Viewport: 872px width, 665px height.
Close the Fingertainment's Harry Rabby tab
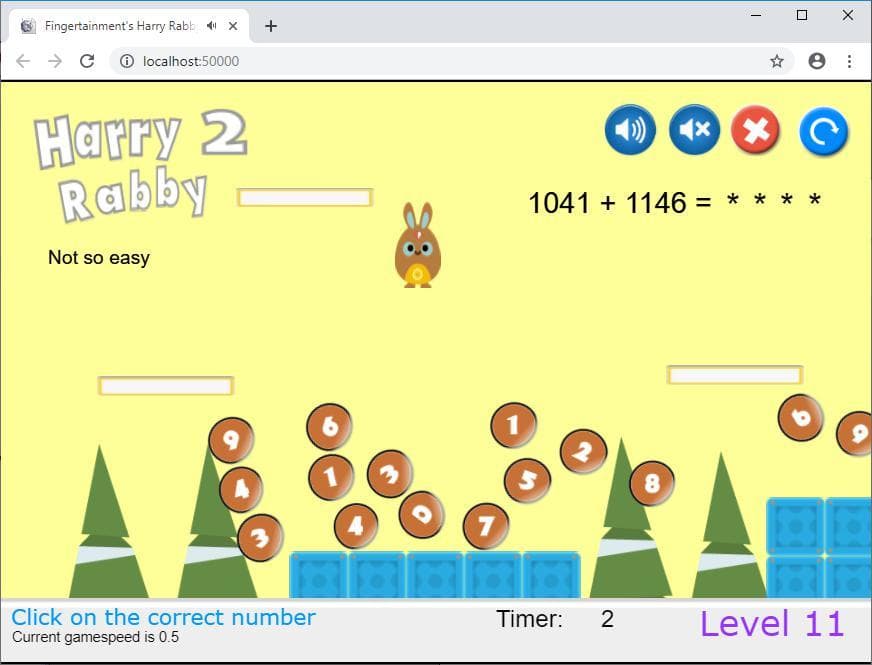click(233, 26)
